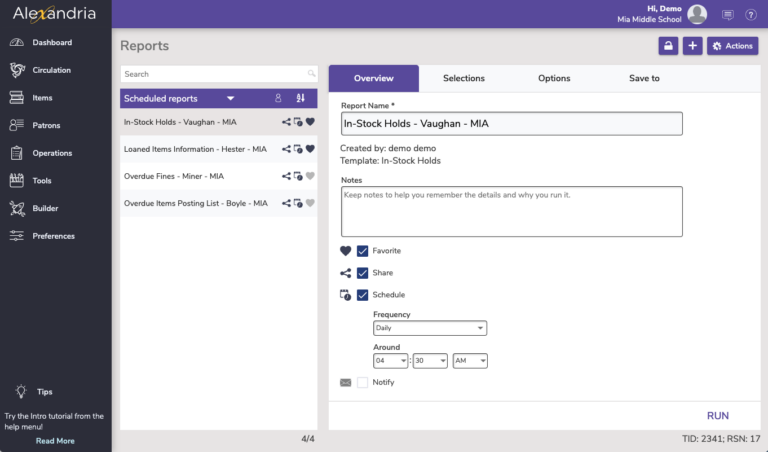This screenshot has width=768, height=452.
Task: Toggle the Share checkbox
Action: pos(363,273)
